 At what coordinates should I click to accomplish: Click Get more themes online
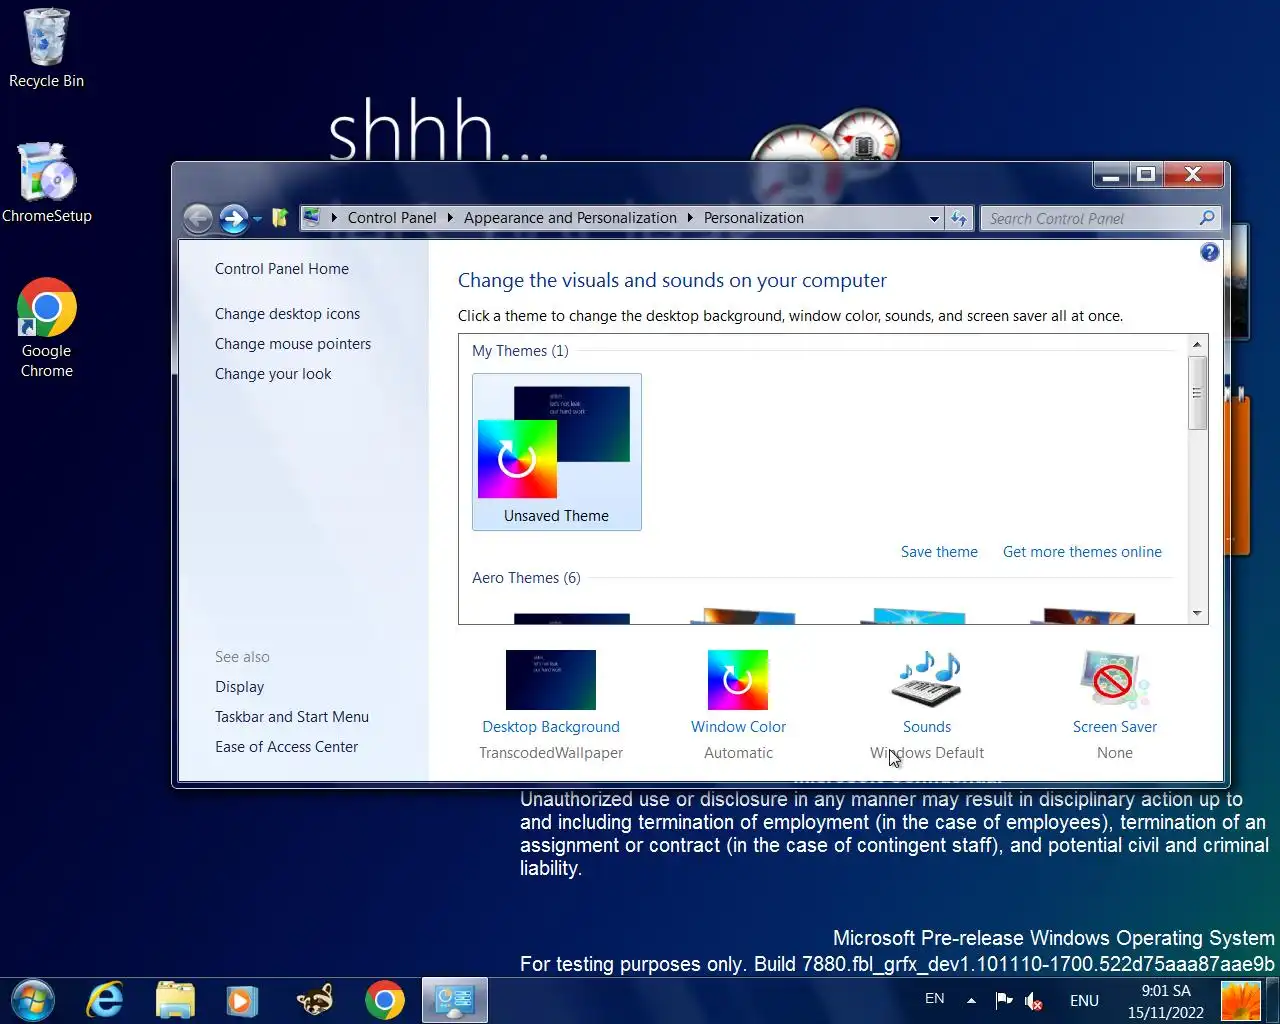point(1082,552)
